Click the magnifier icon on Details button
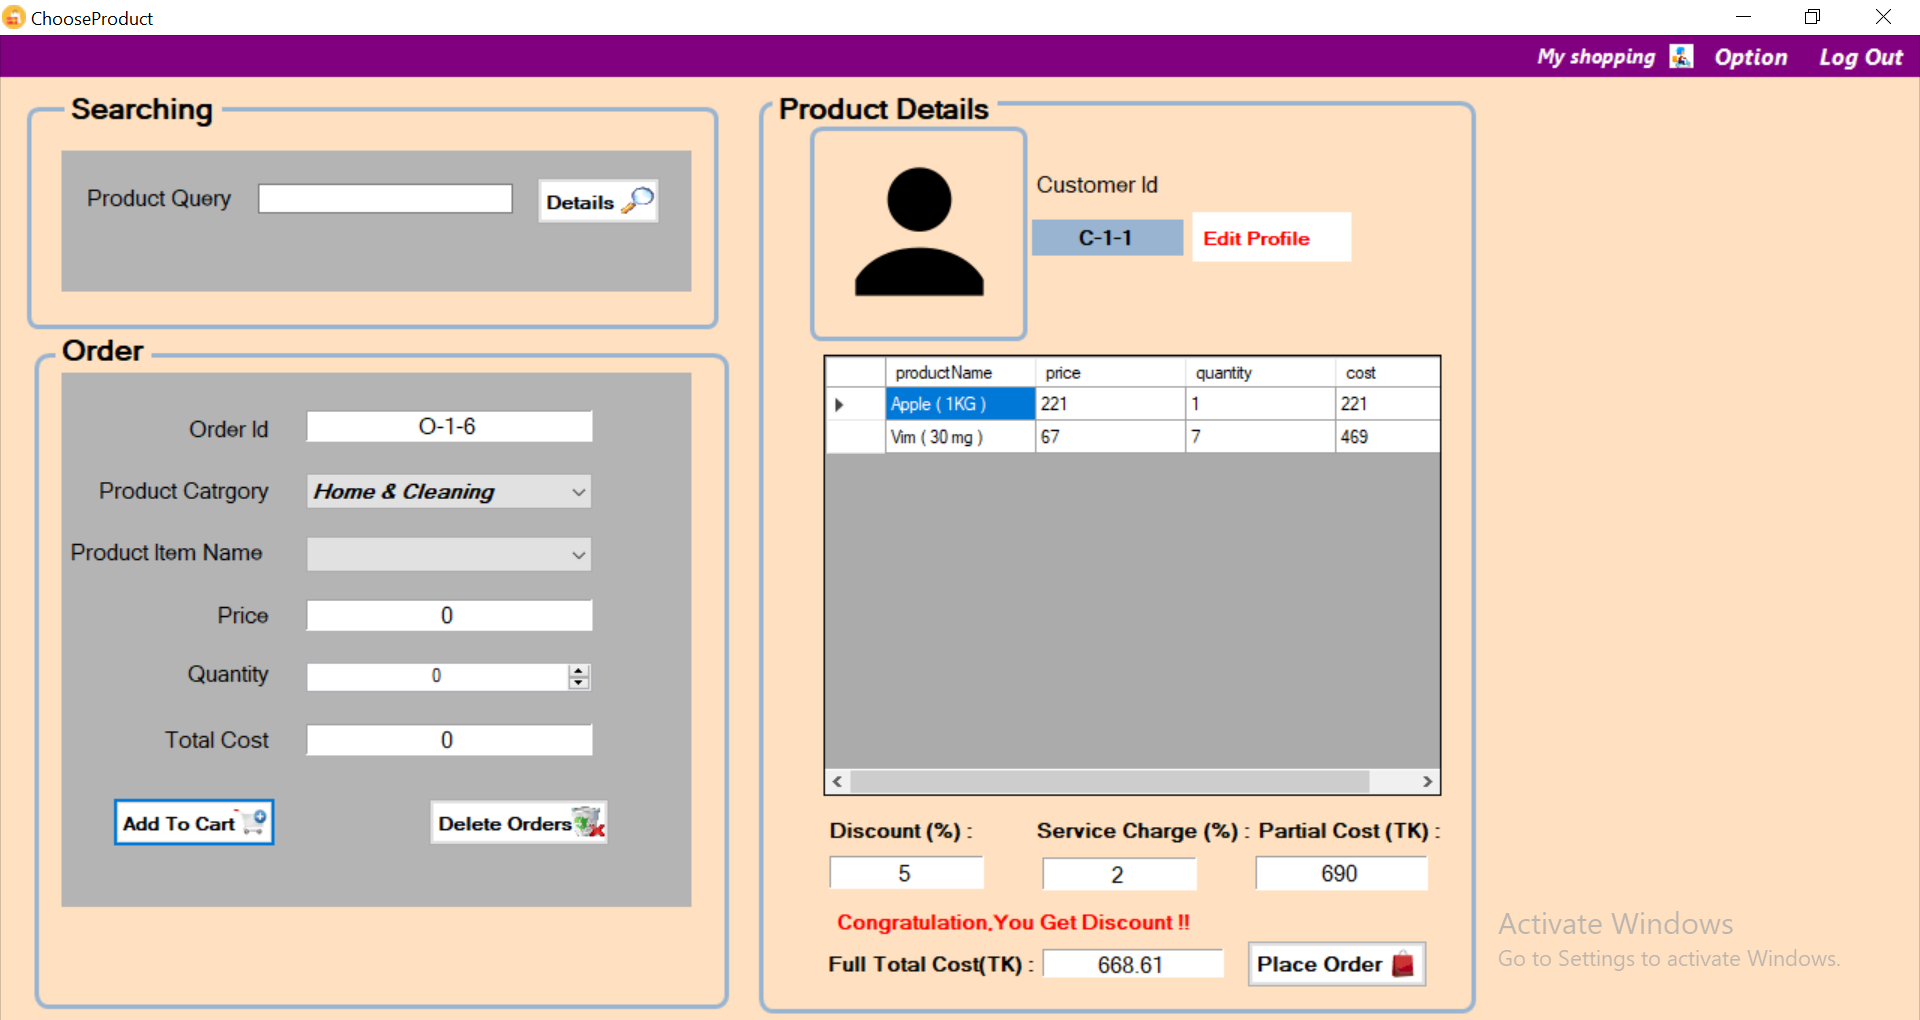The height and width of the screenshot is (1020, 1920). 638,200
